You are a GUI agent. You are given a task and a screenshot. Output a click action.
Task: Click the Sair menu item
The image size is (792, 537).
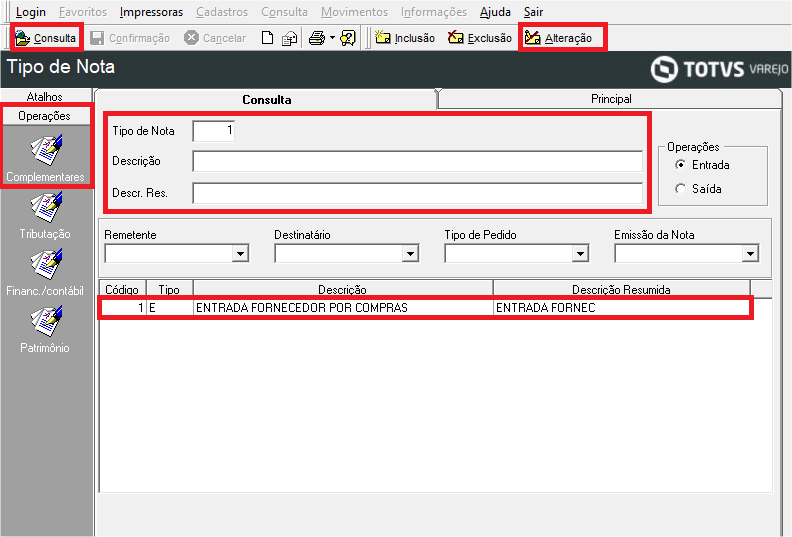(533, 12)
